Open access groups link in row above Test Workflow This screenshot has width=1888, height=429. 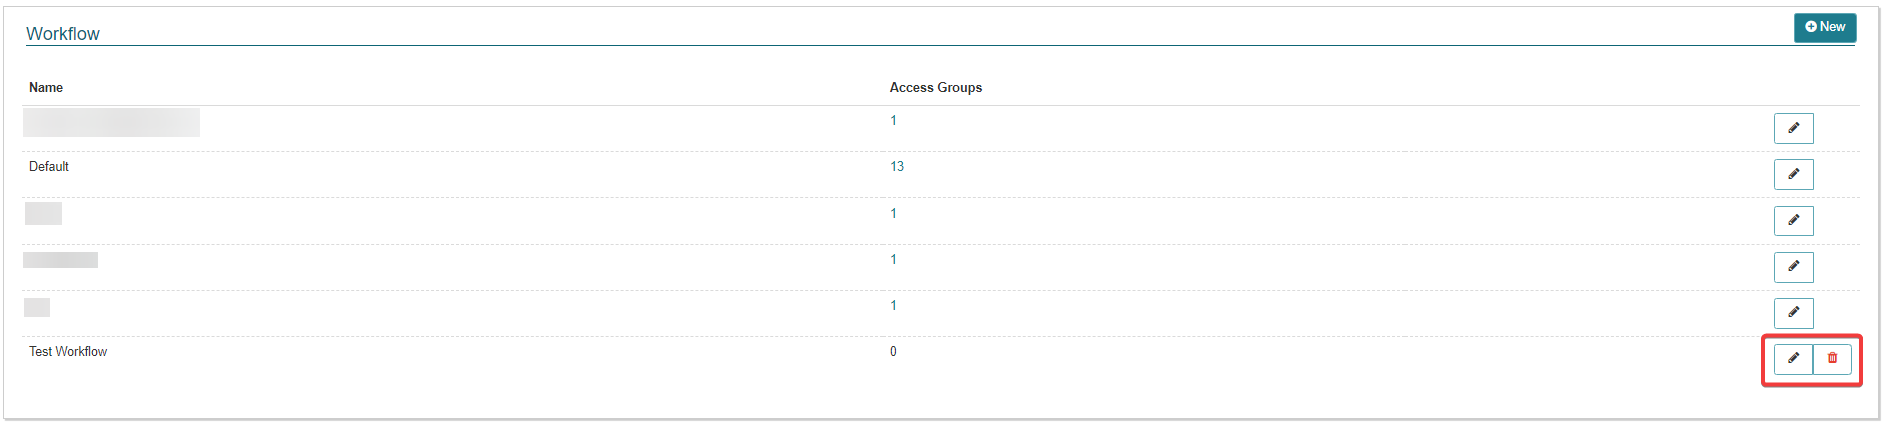[893, 305]
